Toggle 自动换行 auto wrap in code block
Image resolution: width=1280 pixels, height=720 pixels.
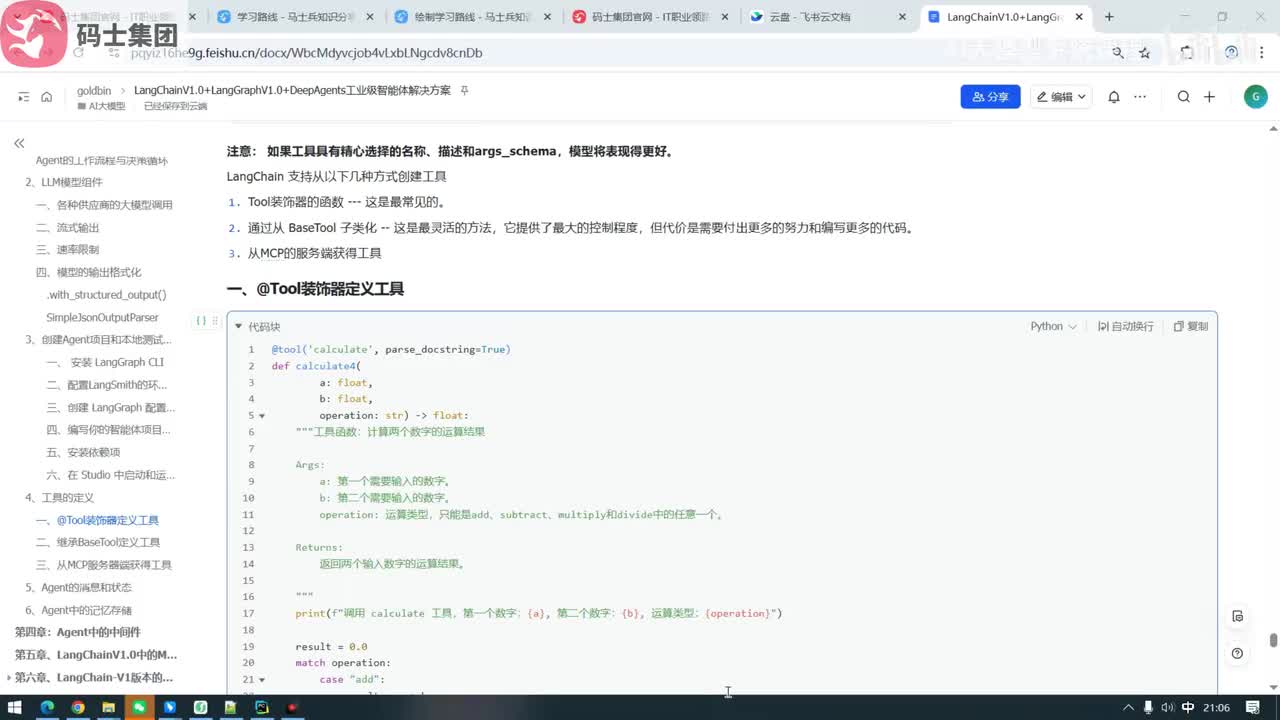[1126, 326]
